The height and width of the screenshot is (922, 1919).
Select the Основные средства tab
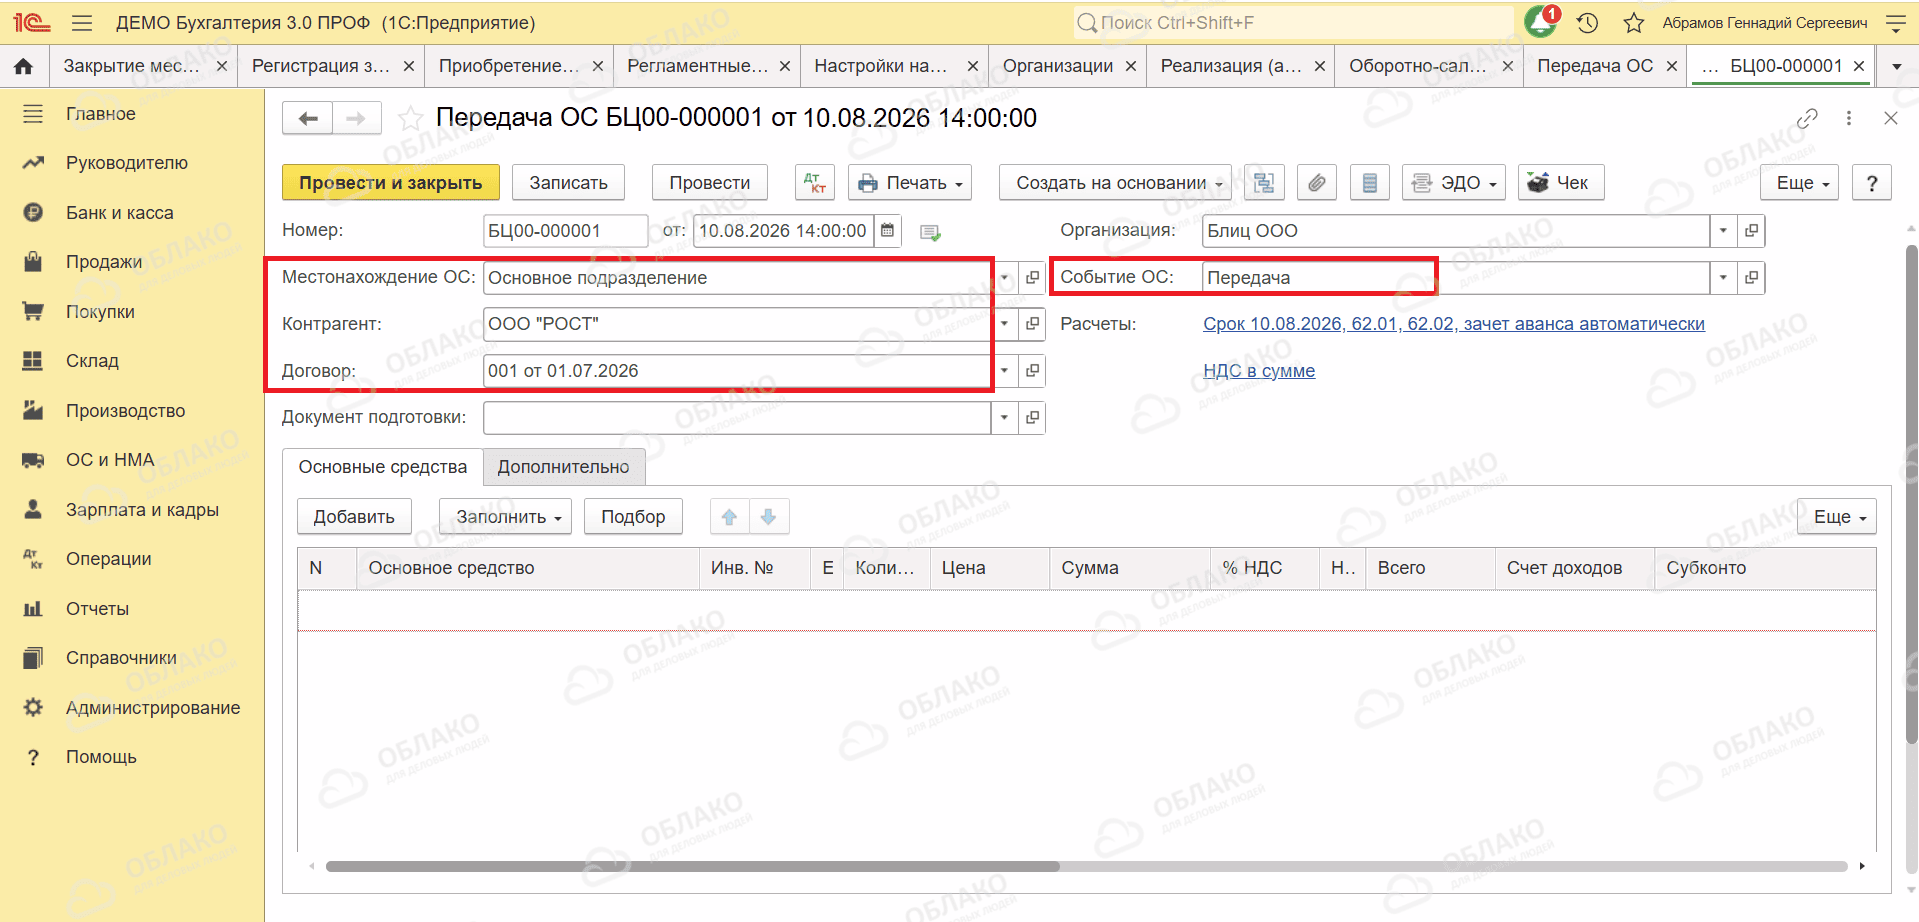point(383,467)
